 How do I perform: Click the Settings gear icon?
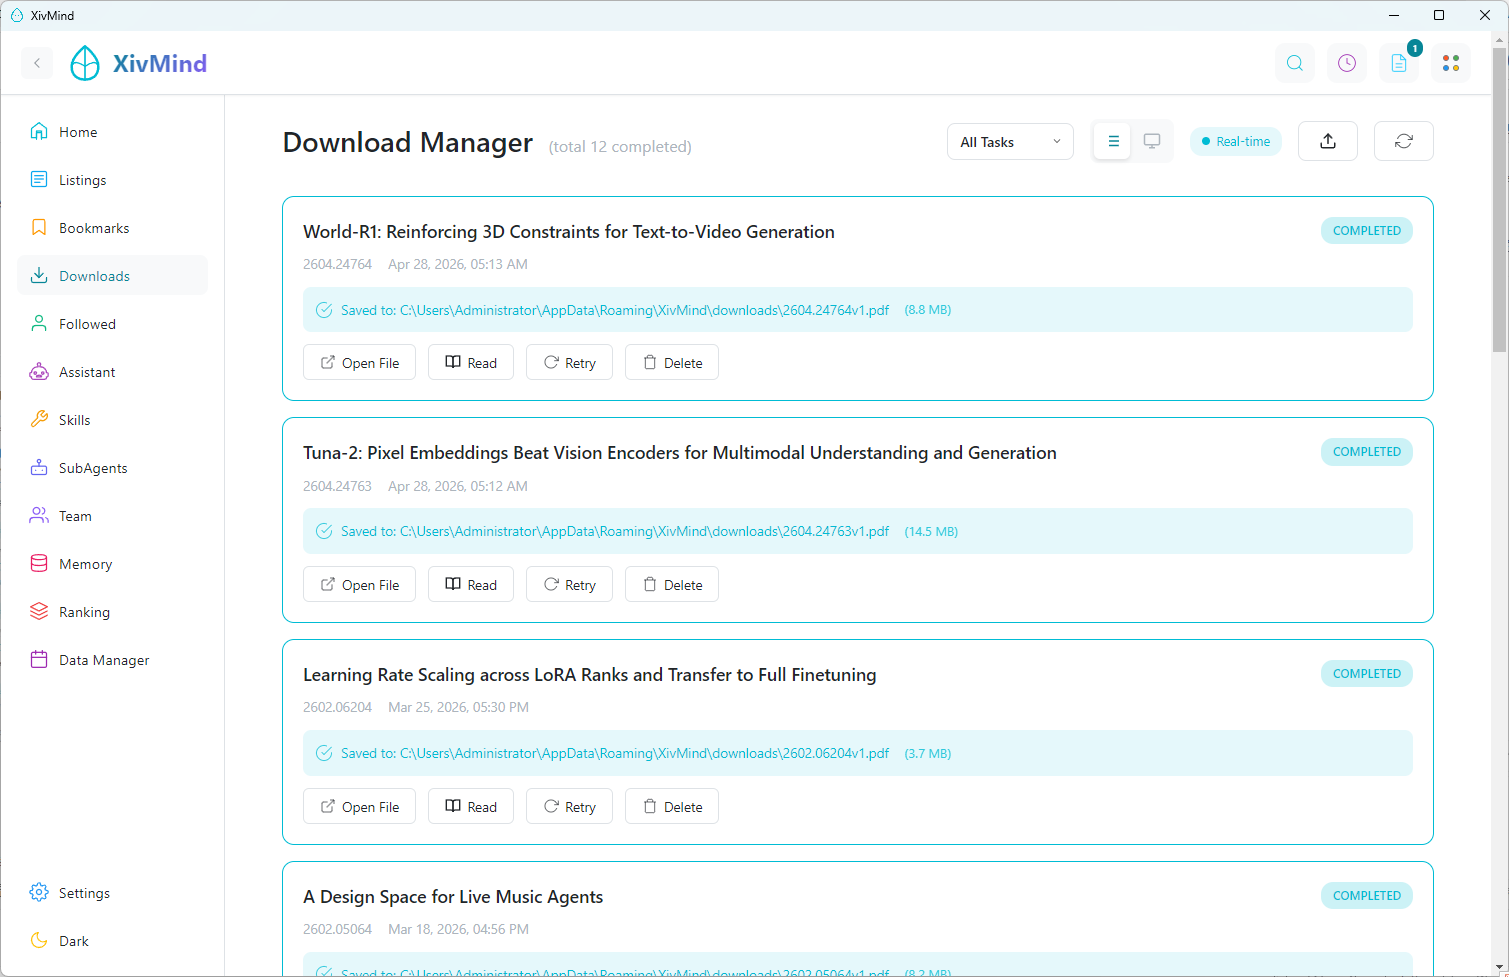39,893
